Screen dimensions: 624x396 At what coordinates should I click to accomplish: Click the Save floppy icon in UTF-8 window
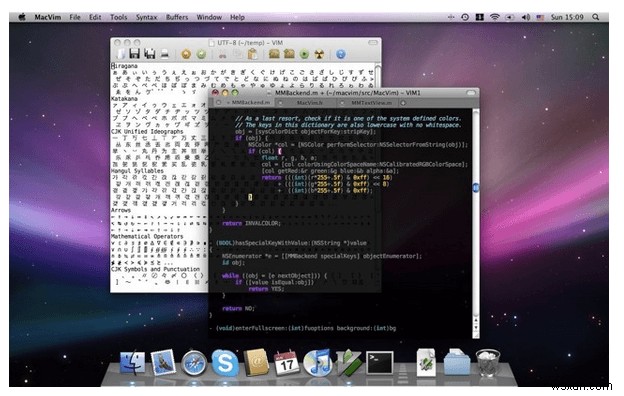(135, 54)
